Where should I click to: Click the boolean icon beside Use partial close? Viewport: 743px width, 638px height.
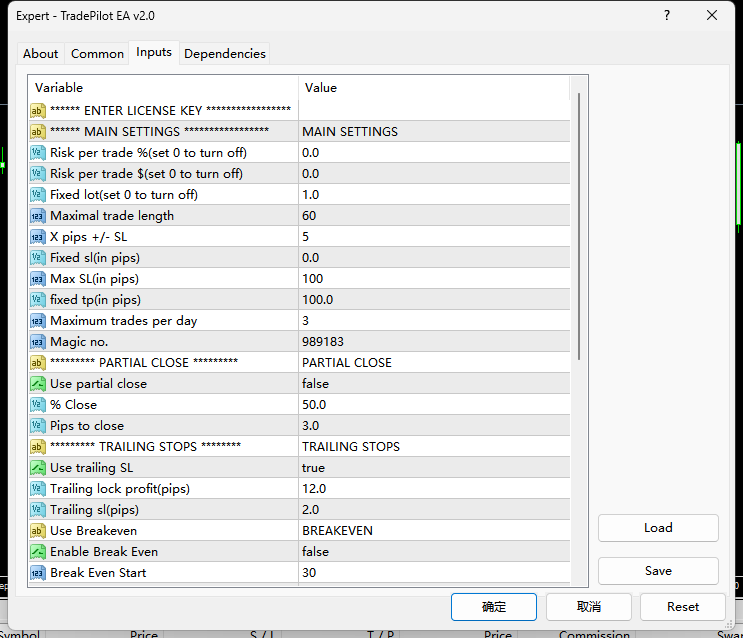click(x=38, y=383)
